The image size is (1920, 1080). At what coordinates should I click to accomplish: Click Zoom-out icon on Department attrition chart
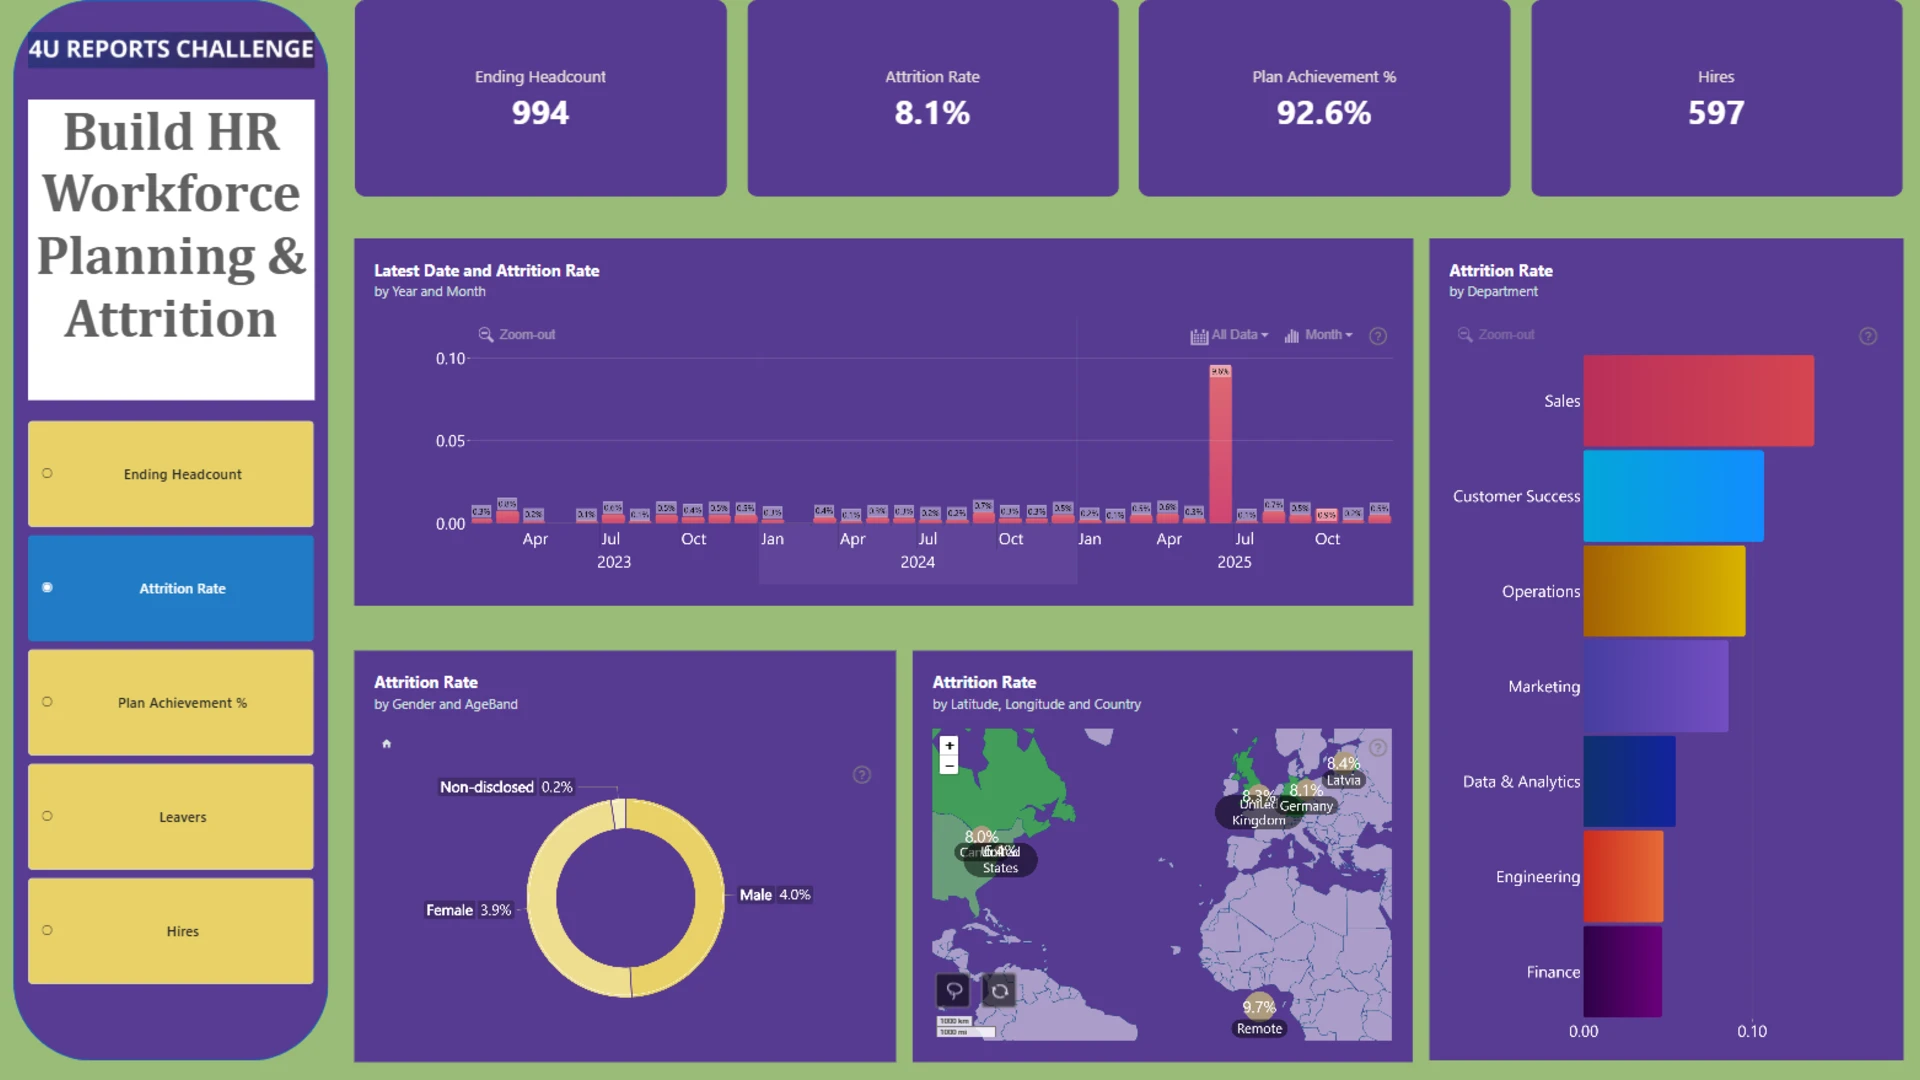pyautogui.click(x=1465, y=335)
